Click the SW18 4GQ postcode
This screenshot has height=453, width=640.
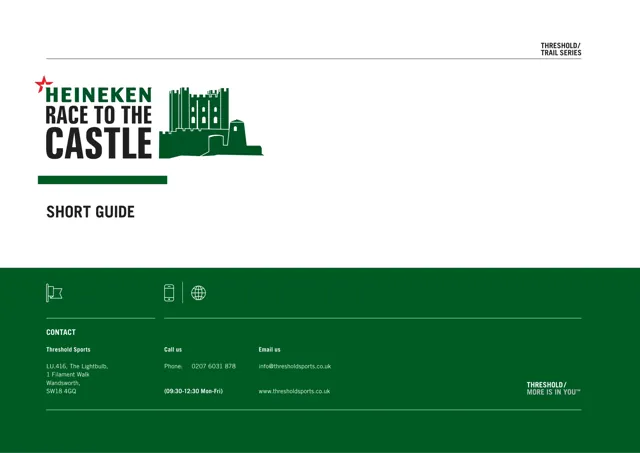pyautogui.click(x=61, y=391)
